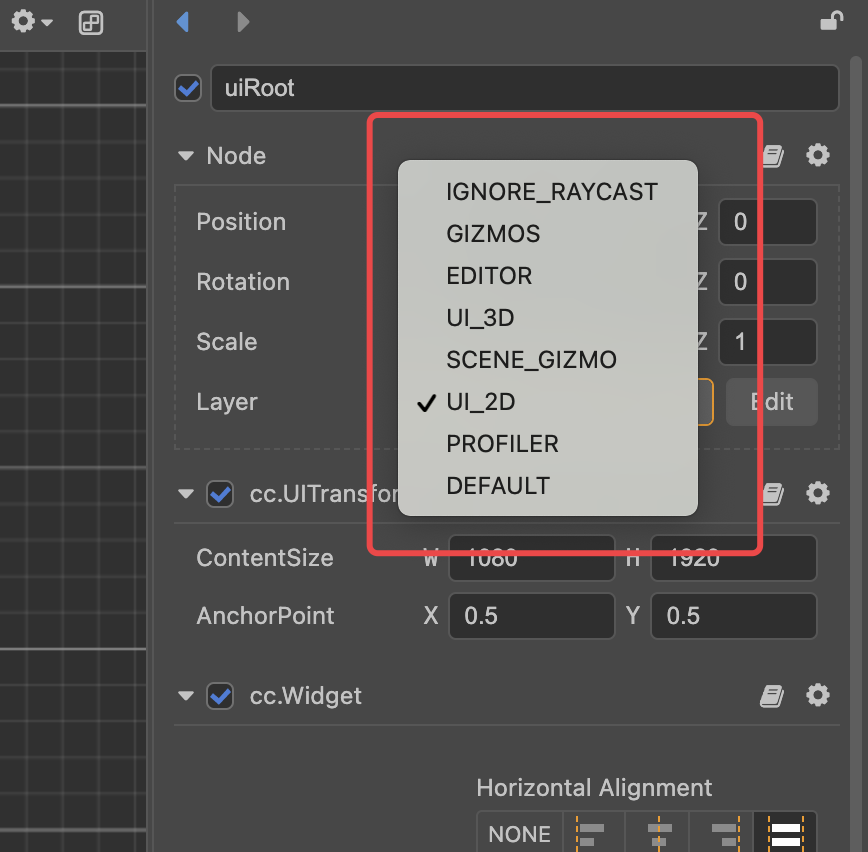Open Node help documentation book icon
This screenshot has height=852, width=868.
(x=772, y=156)
